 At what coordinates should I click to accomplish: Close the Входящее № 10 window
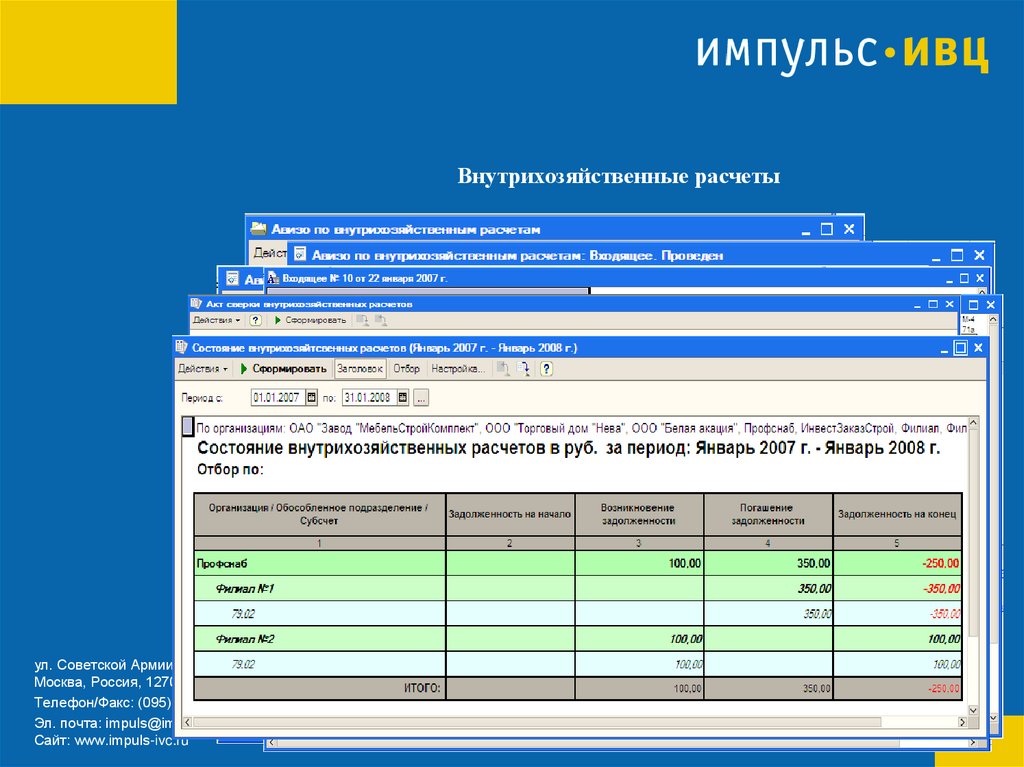coord(980,278)
